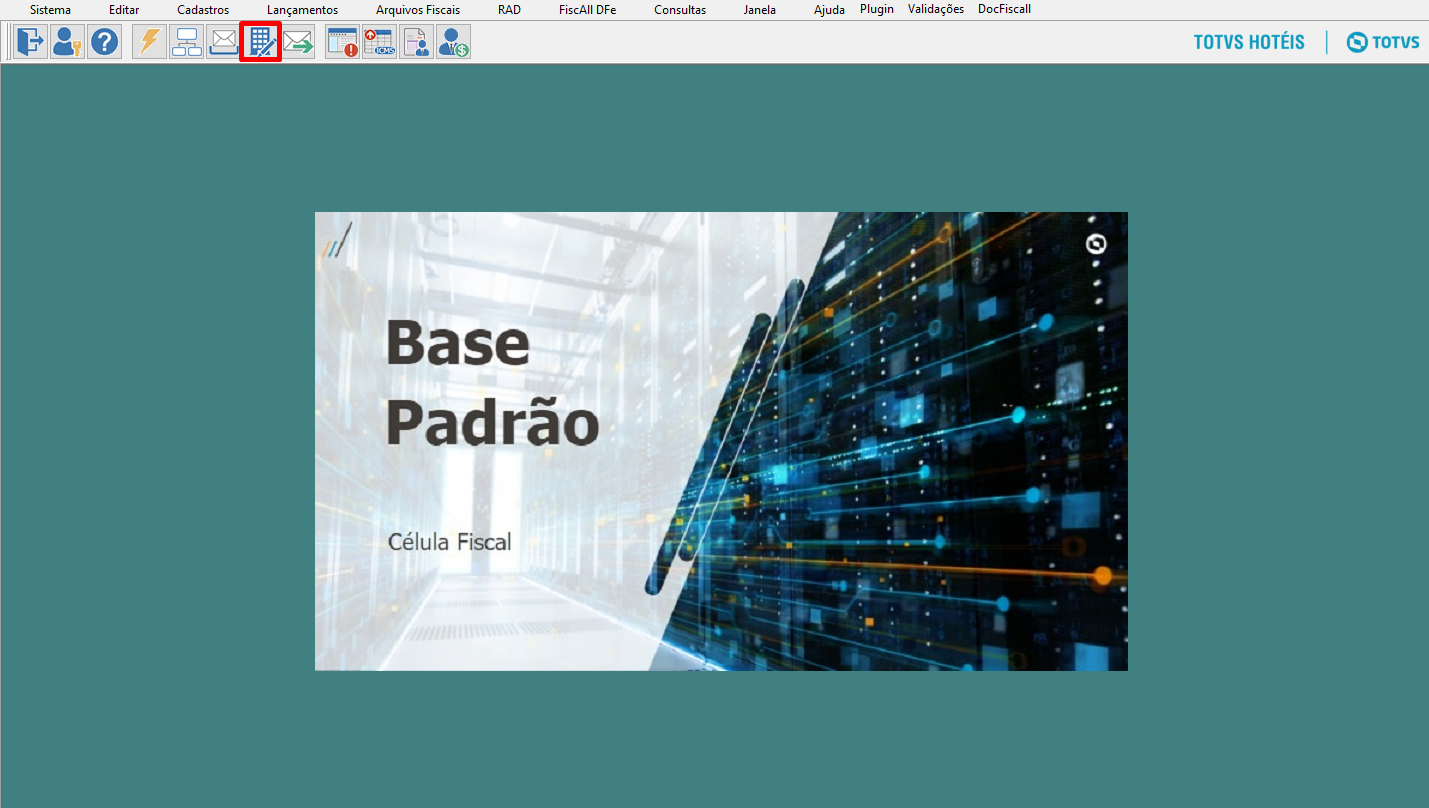Open the Lançamentos menu

302,10
